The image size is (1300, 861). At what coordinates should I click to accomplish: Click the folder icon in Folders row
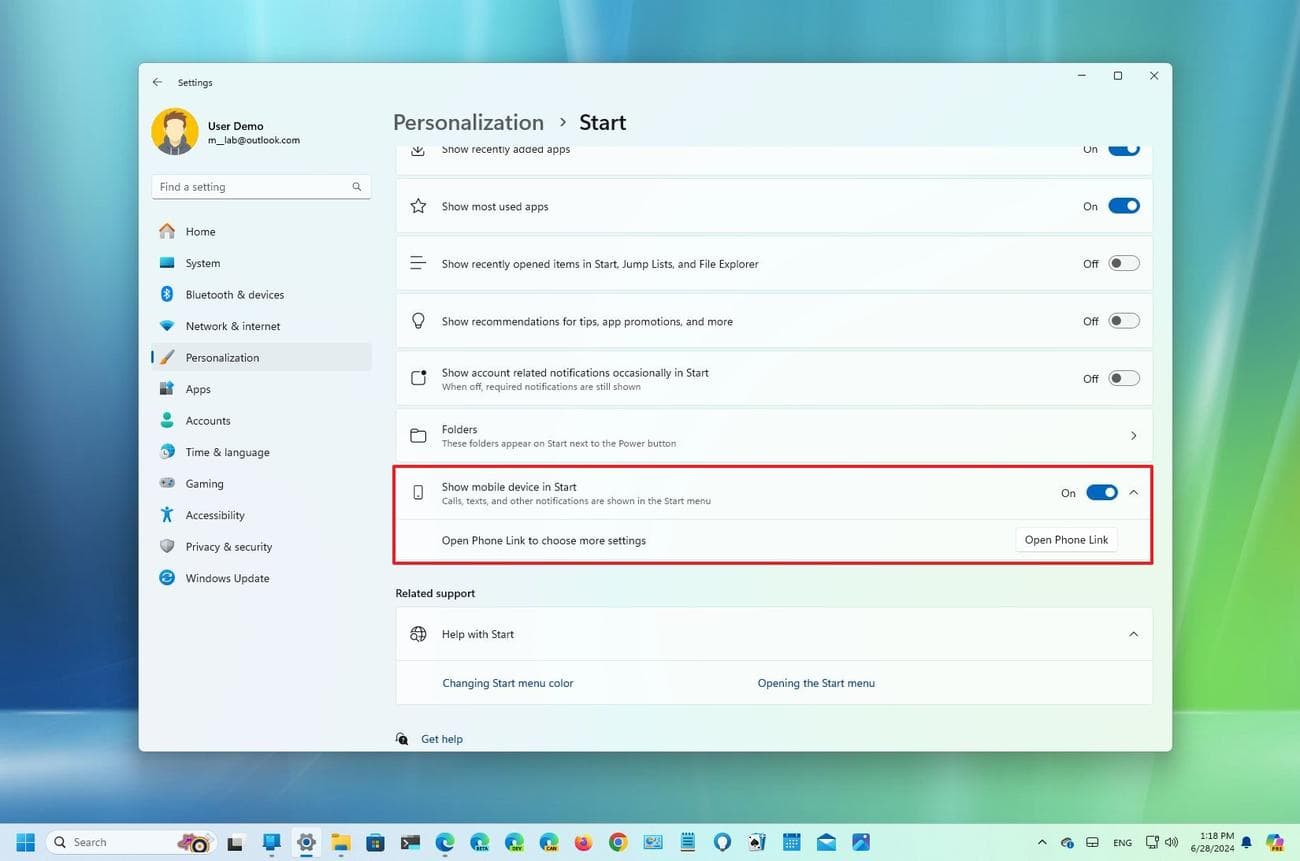pyautogui.click(x=418, y=436)
